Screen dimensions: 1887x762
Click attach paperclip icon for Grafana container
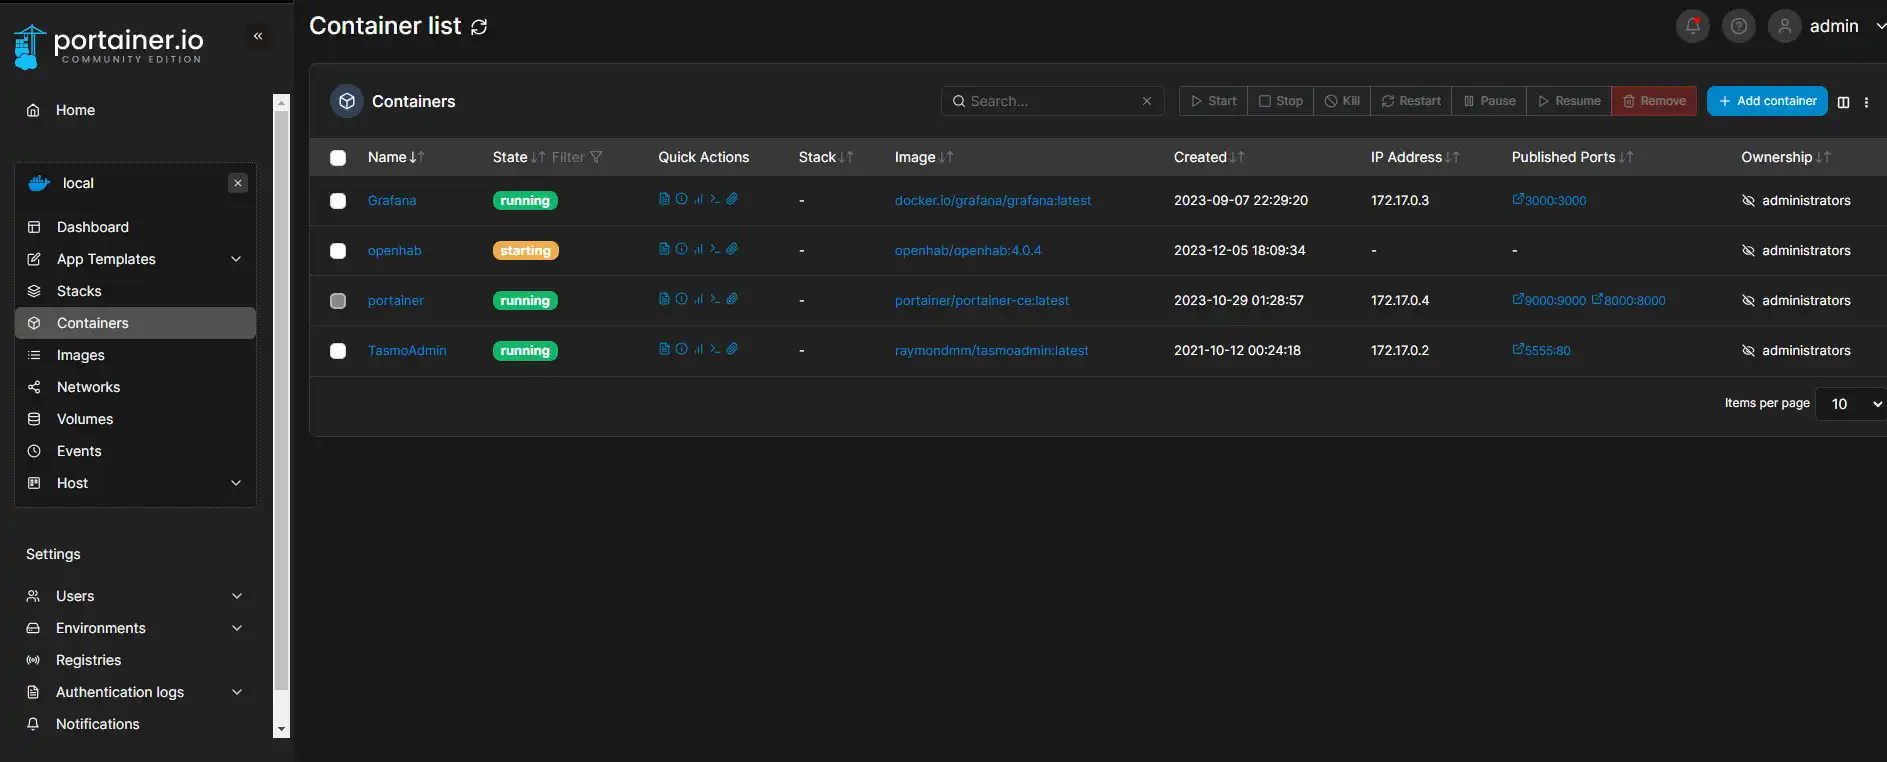pos(732,199)
